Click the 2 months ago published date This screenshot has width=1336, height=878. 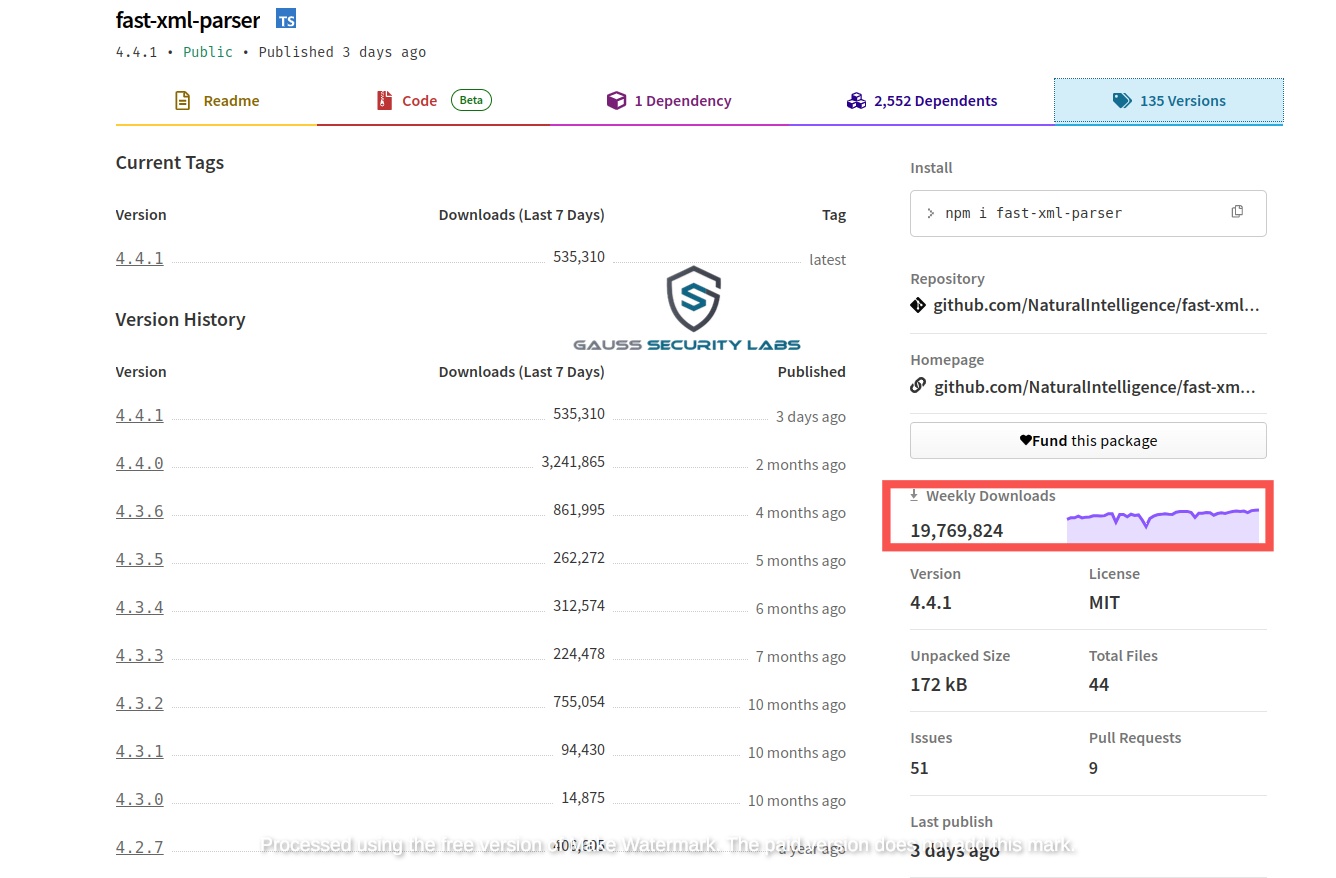click(800, 464)
